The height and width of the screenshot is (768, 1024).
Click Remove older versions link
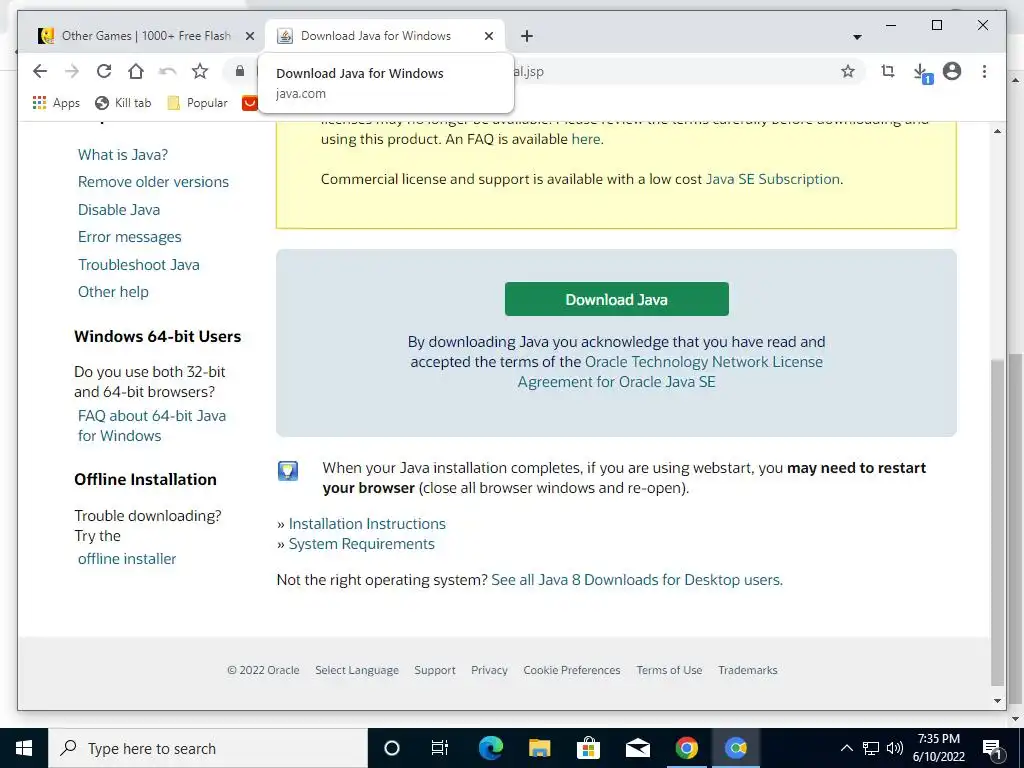153,182
